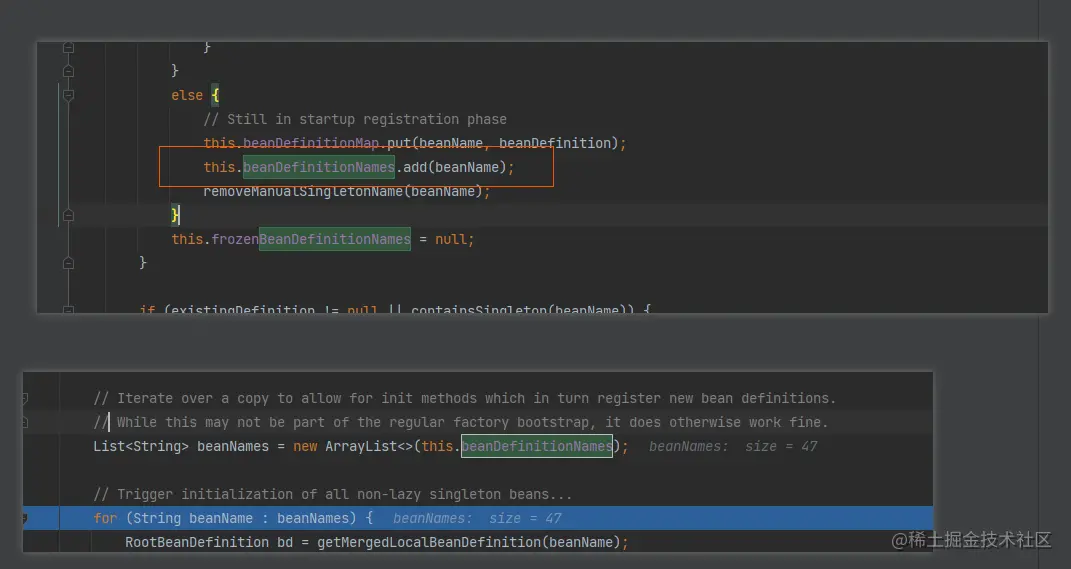
Task: Click null assigned to frozenBeanDefinitionNames
Action: pos(451,239)
